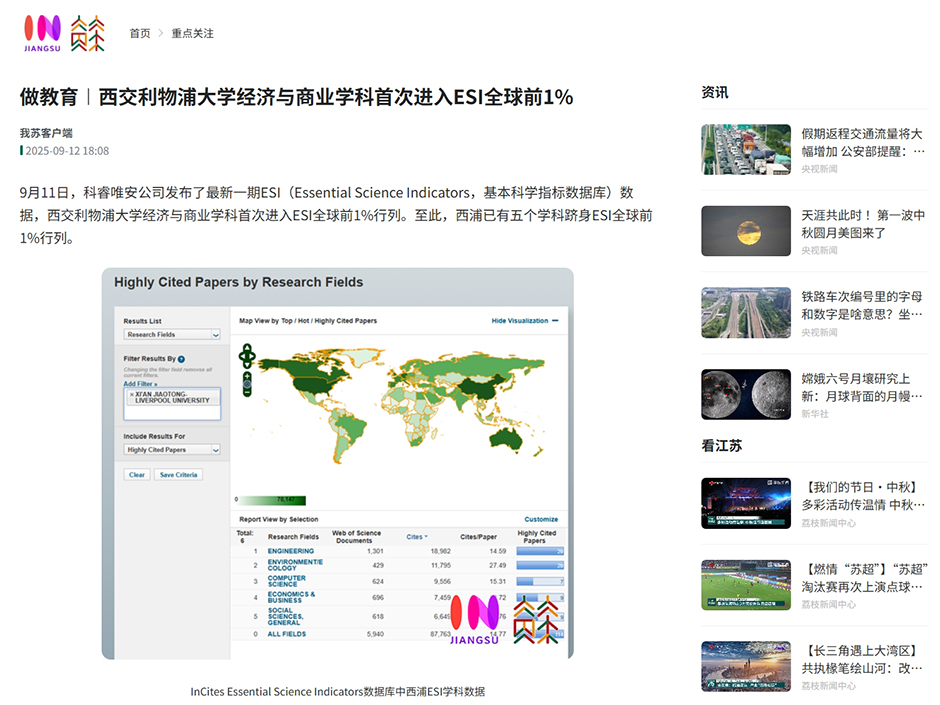This screenshot has width=940, height=705.
Task: Open the Include Results For dropdown
Action: 172,450
